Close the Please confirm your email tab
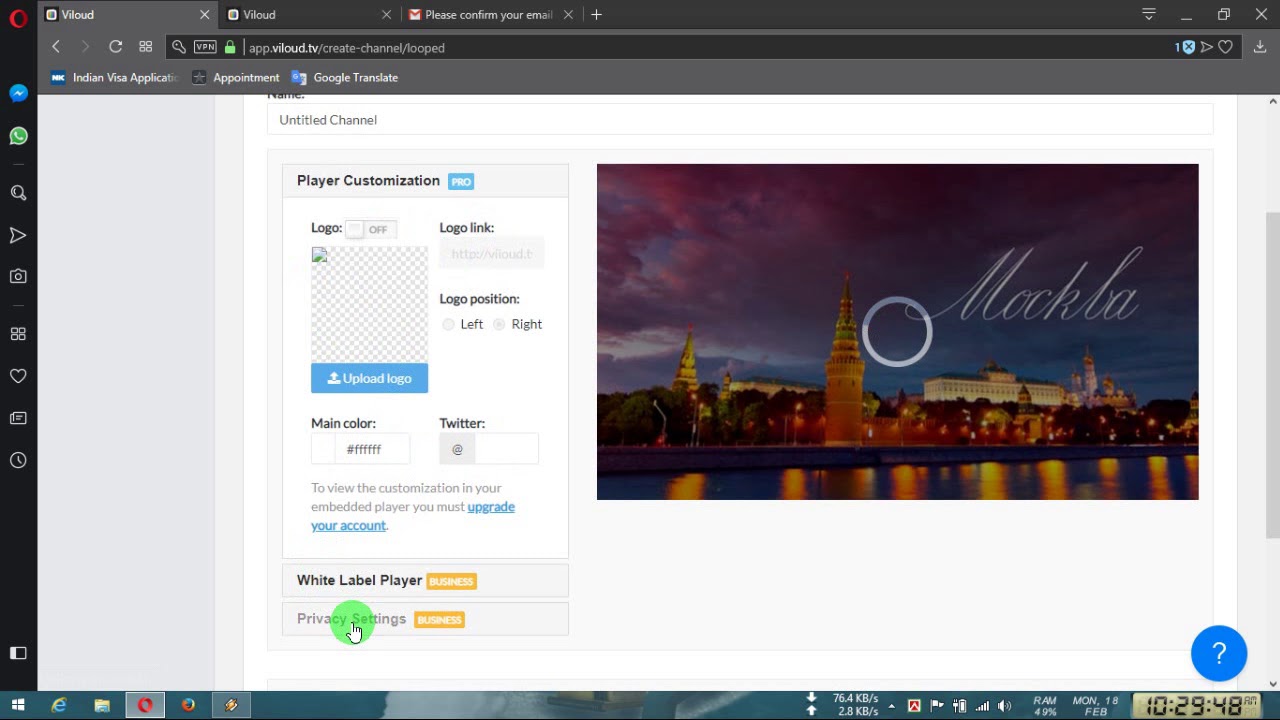Screen dimensions: 1280x720 click(568, 14)
